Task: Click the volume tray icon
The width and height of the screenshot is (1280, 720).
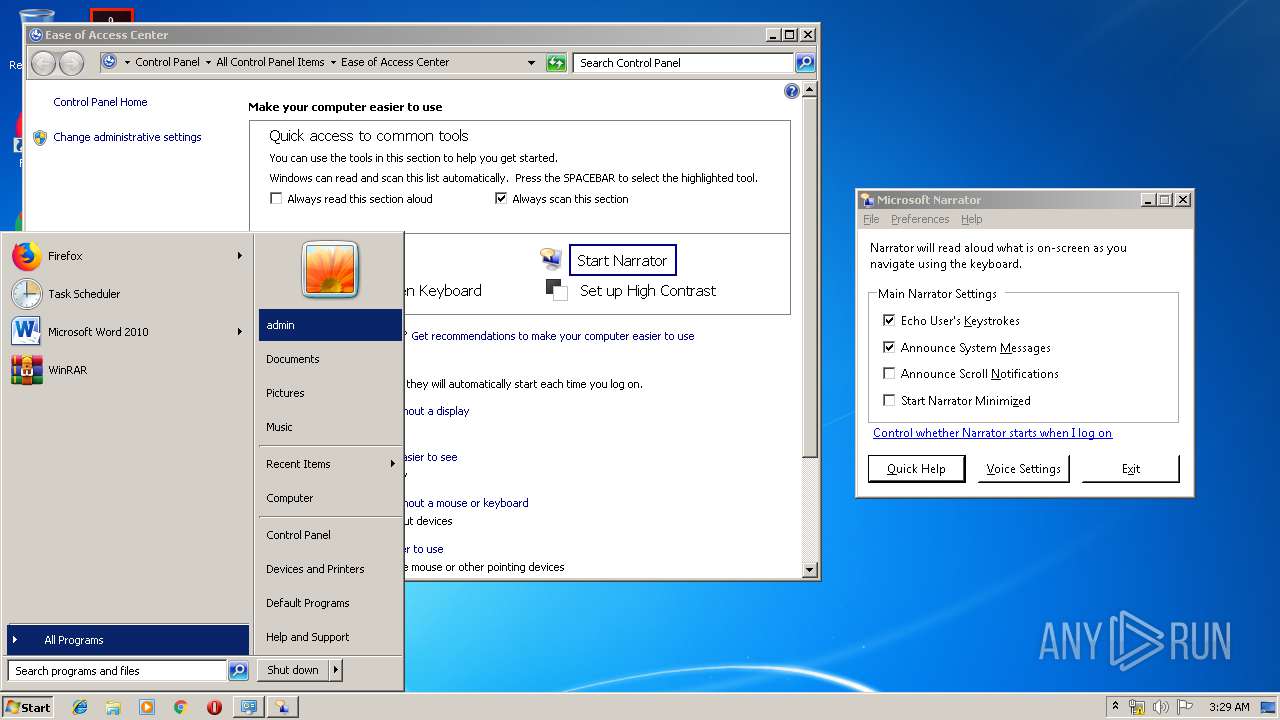Action: 1161,707
